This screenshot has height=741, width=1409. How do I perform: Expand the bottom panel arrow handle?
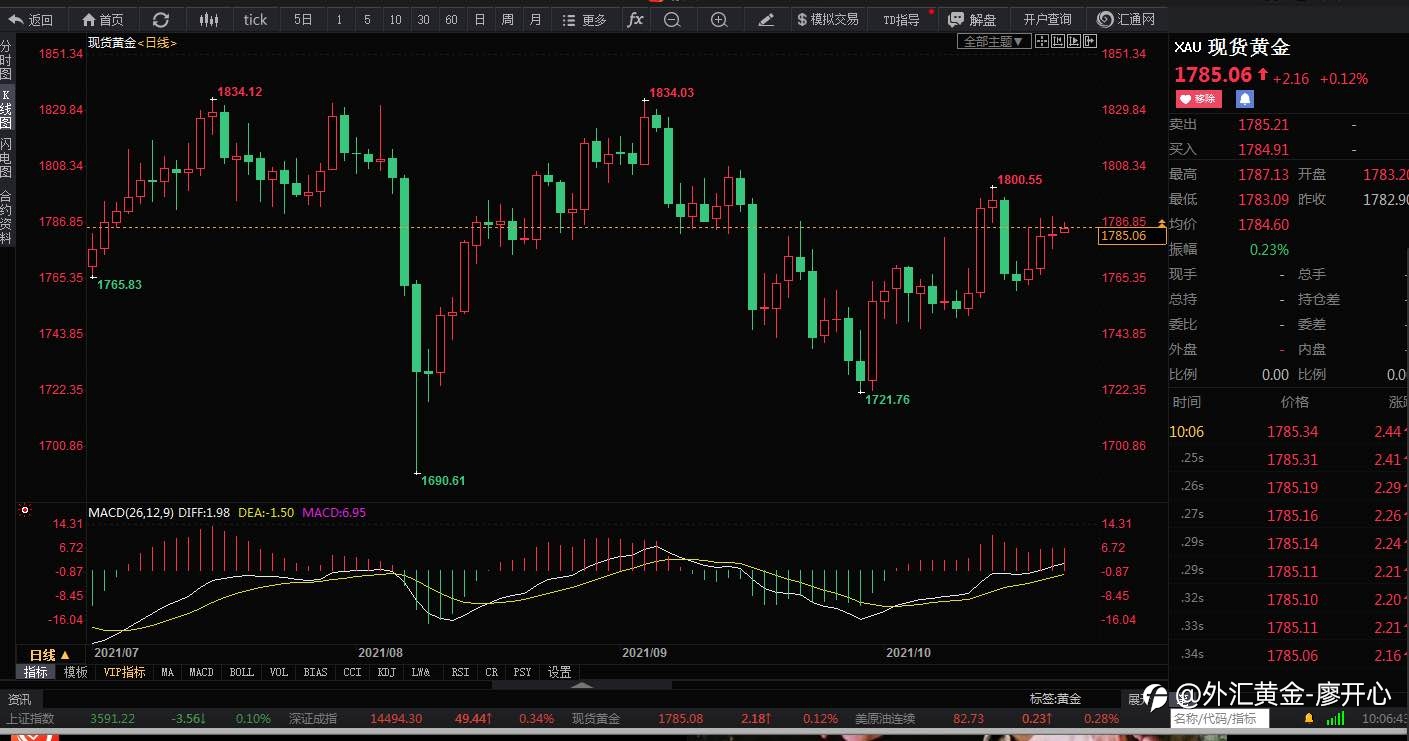click(582, 685)
